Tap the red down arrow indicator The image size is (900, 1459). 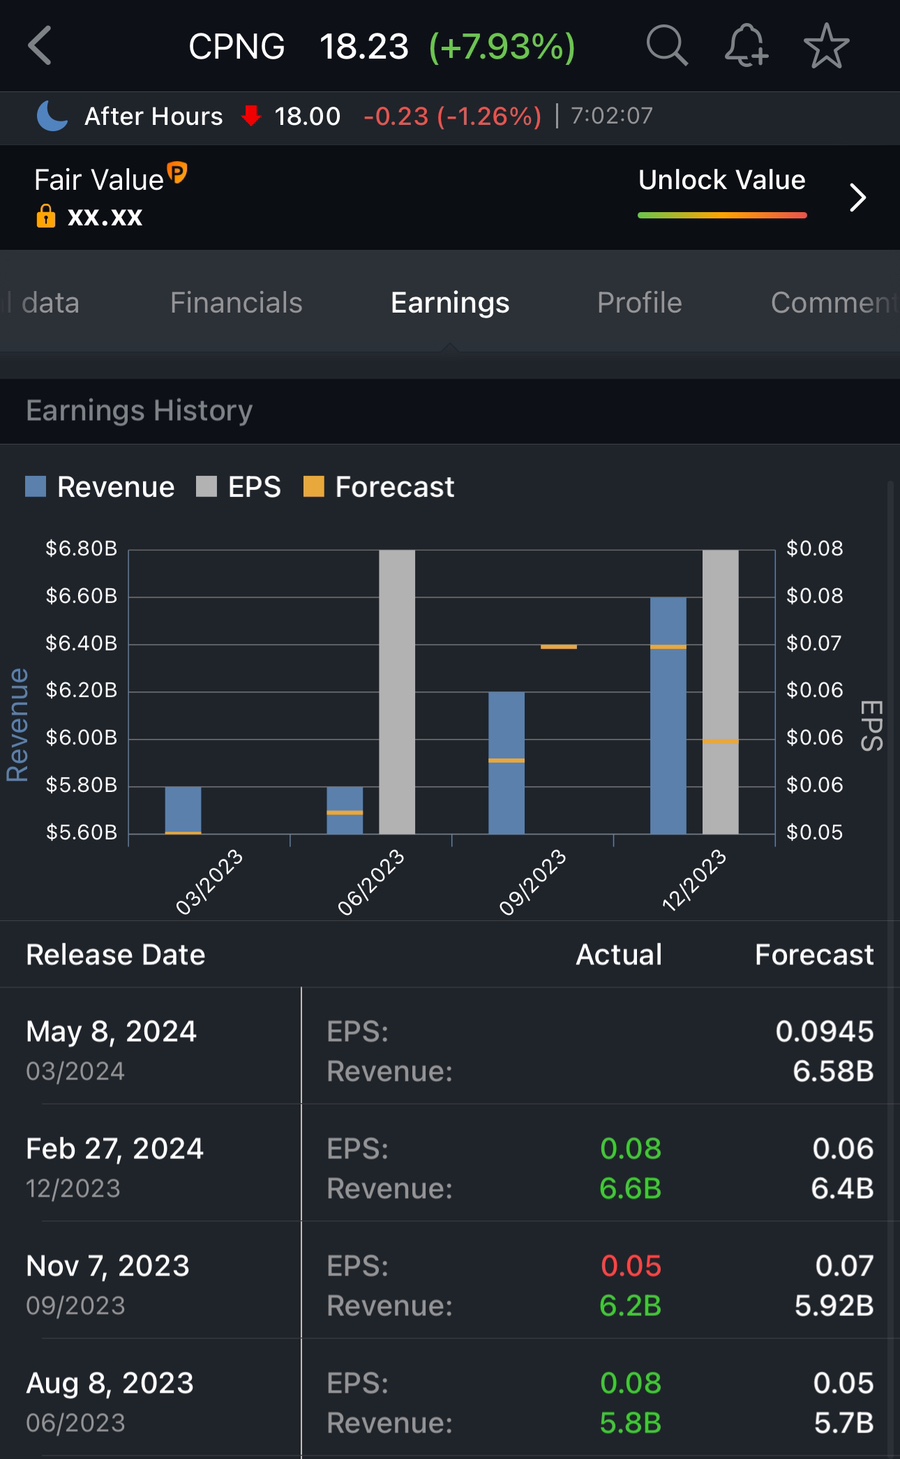click(x=252, y=116)
